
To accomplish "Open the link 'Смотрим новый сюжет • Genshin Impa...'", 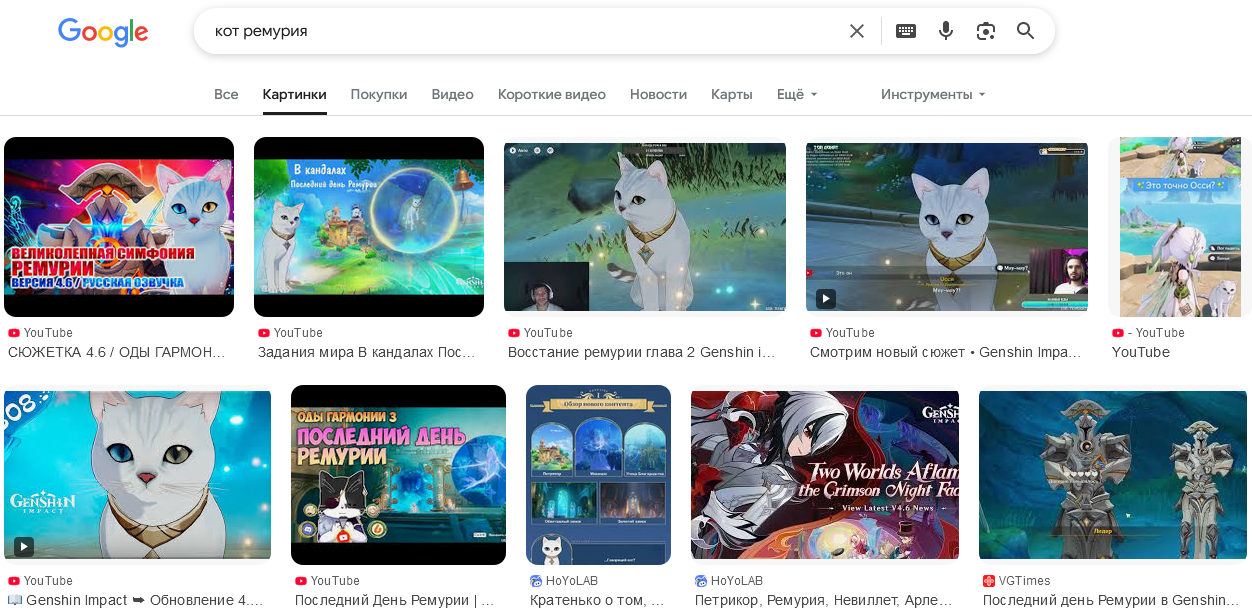I will [x=946, y=352].
